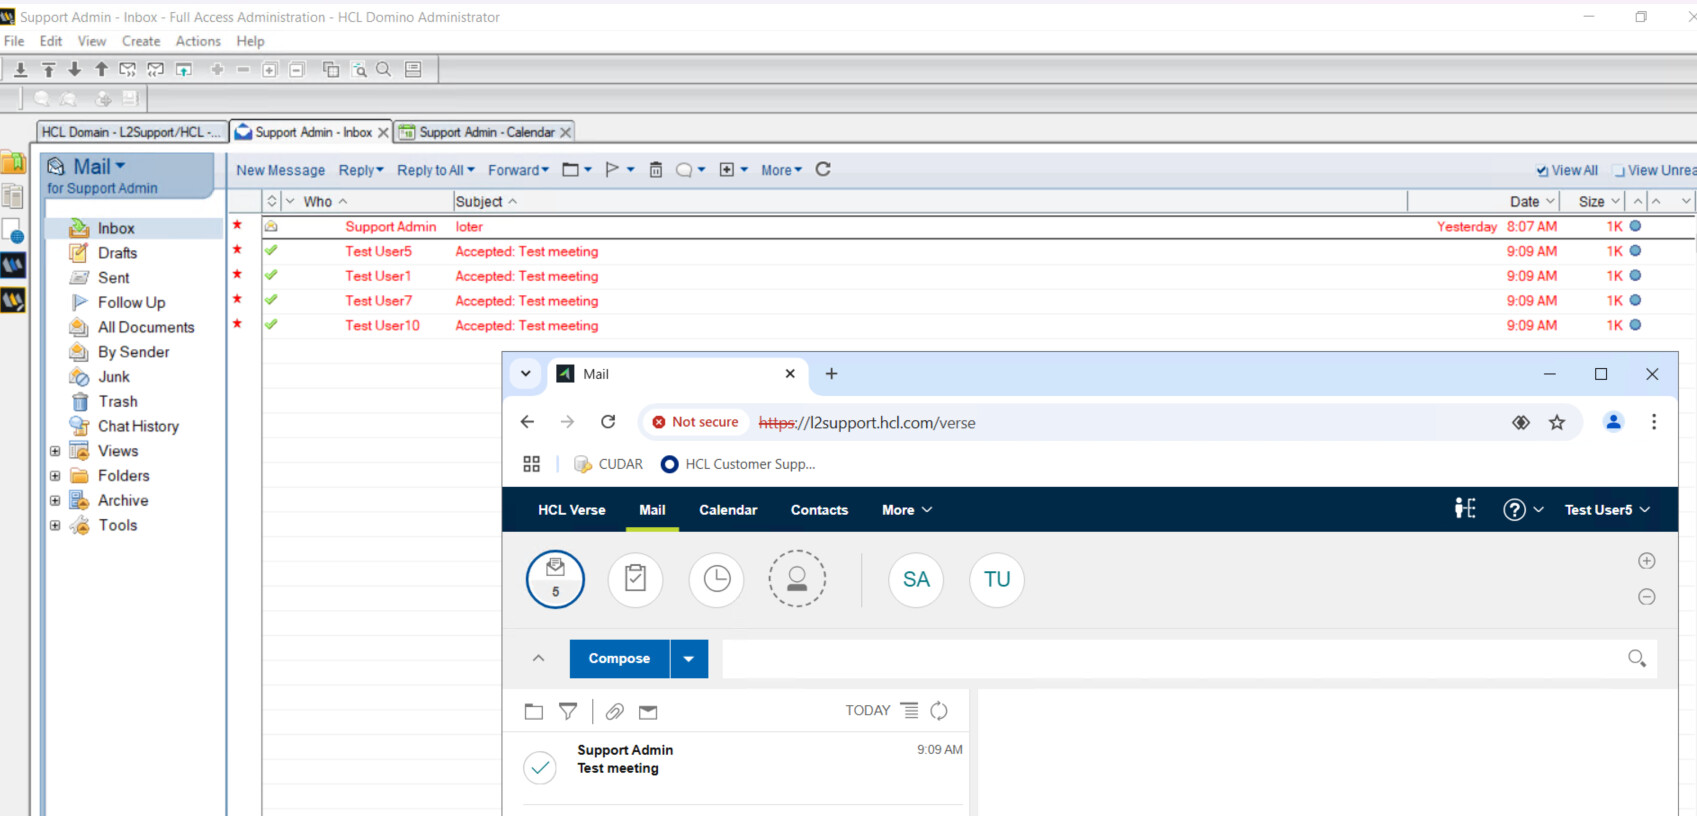Screen dimensions: 1697x816
Task: Open the Mail dropdown header
Action: point(99,166)
